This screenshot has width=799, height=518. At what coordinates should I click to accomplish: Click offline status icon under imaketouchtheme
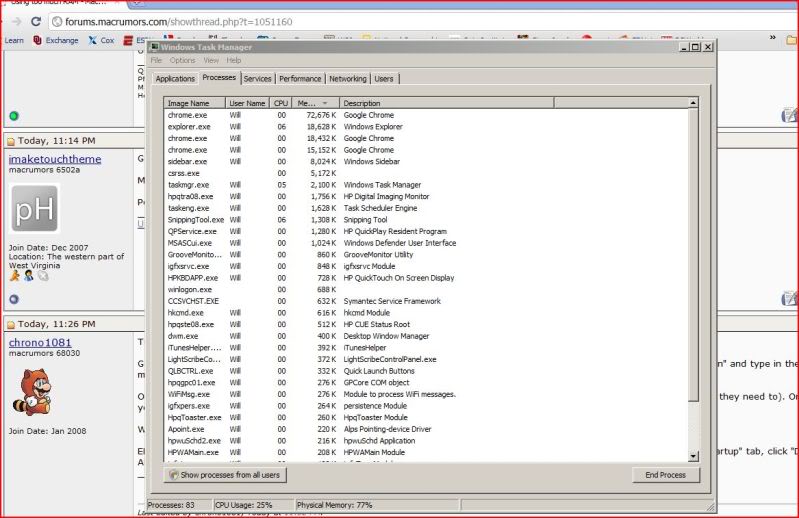click(x=14, y=299)
